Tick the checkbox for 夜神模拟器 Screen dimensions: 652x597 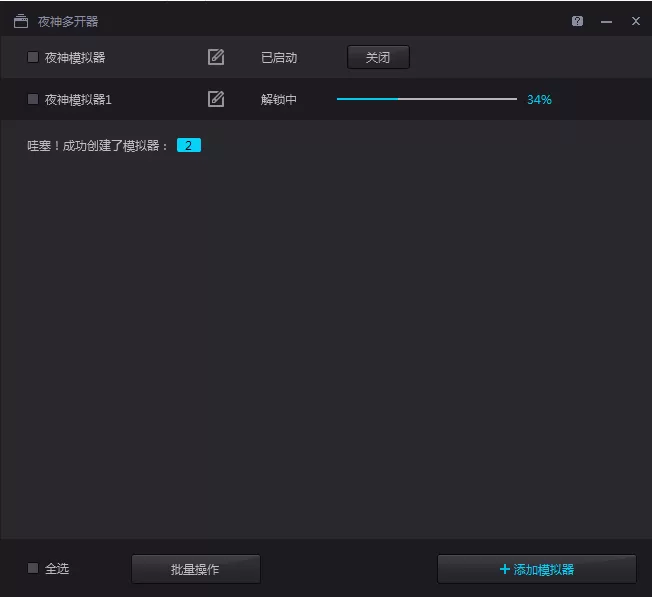coord(33,57)
